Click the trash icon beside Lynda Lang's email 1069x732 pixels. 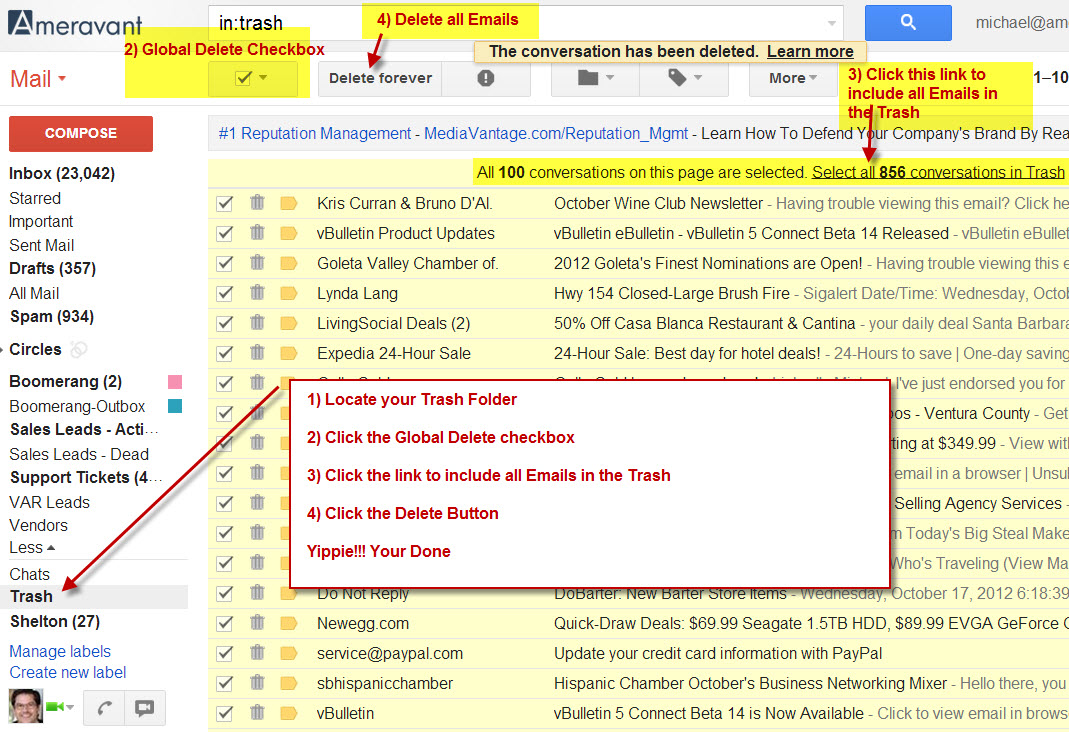coord(257,294)
